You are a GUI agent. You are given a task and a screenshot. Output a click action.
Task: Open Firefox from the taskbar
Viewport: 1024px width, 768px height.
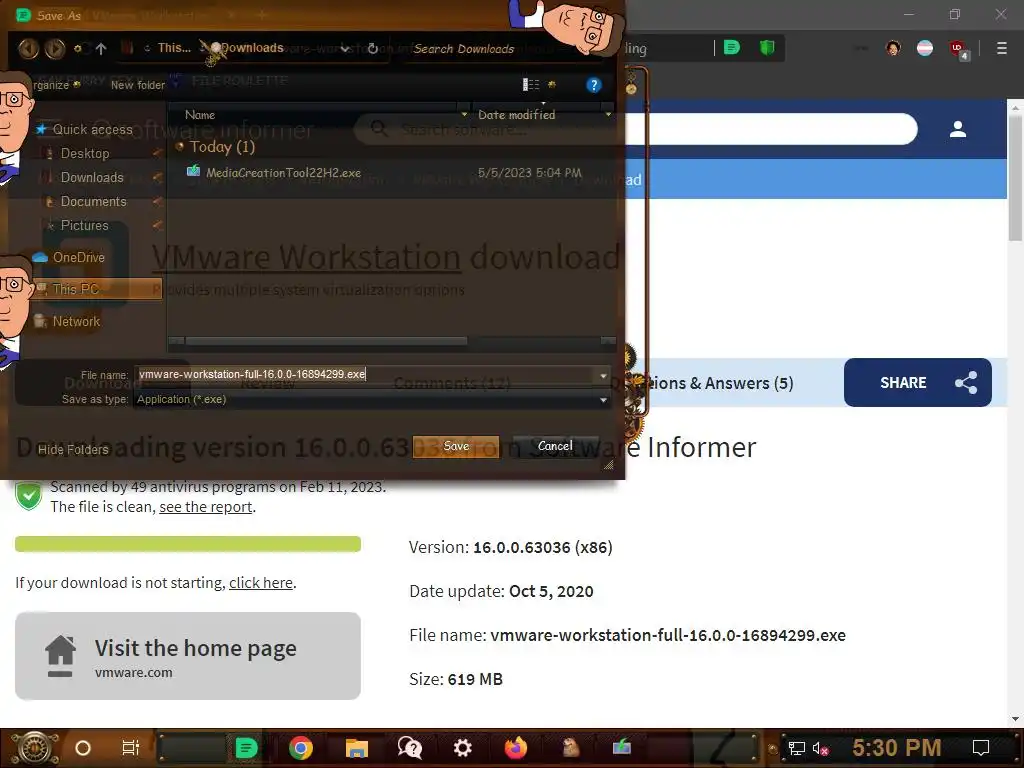pos(515,748)
